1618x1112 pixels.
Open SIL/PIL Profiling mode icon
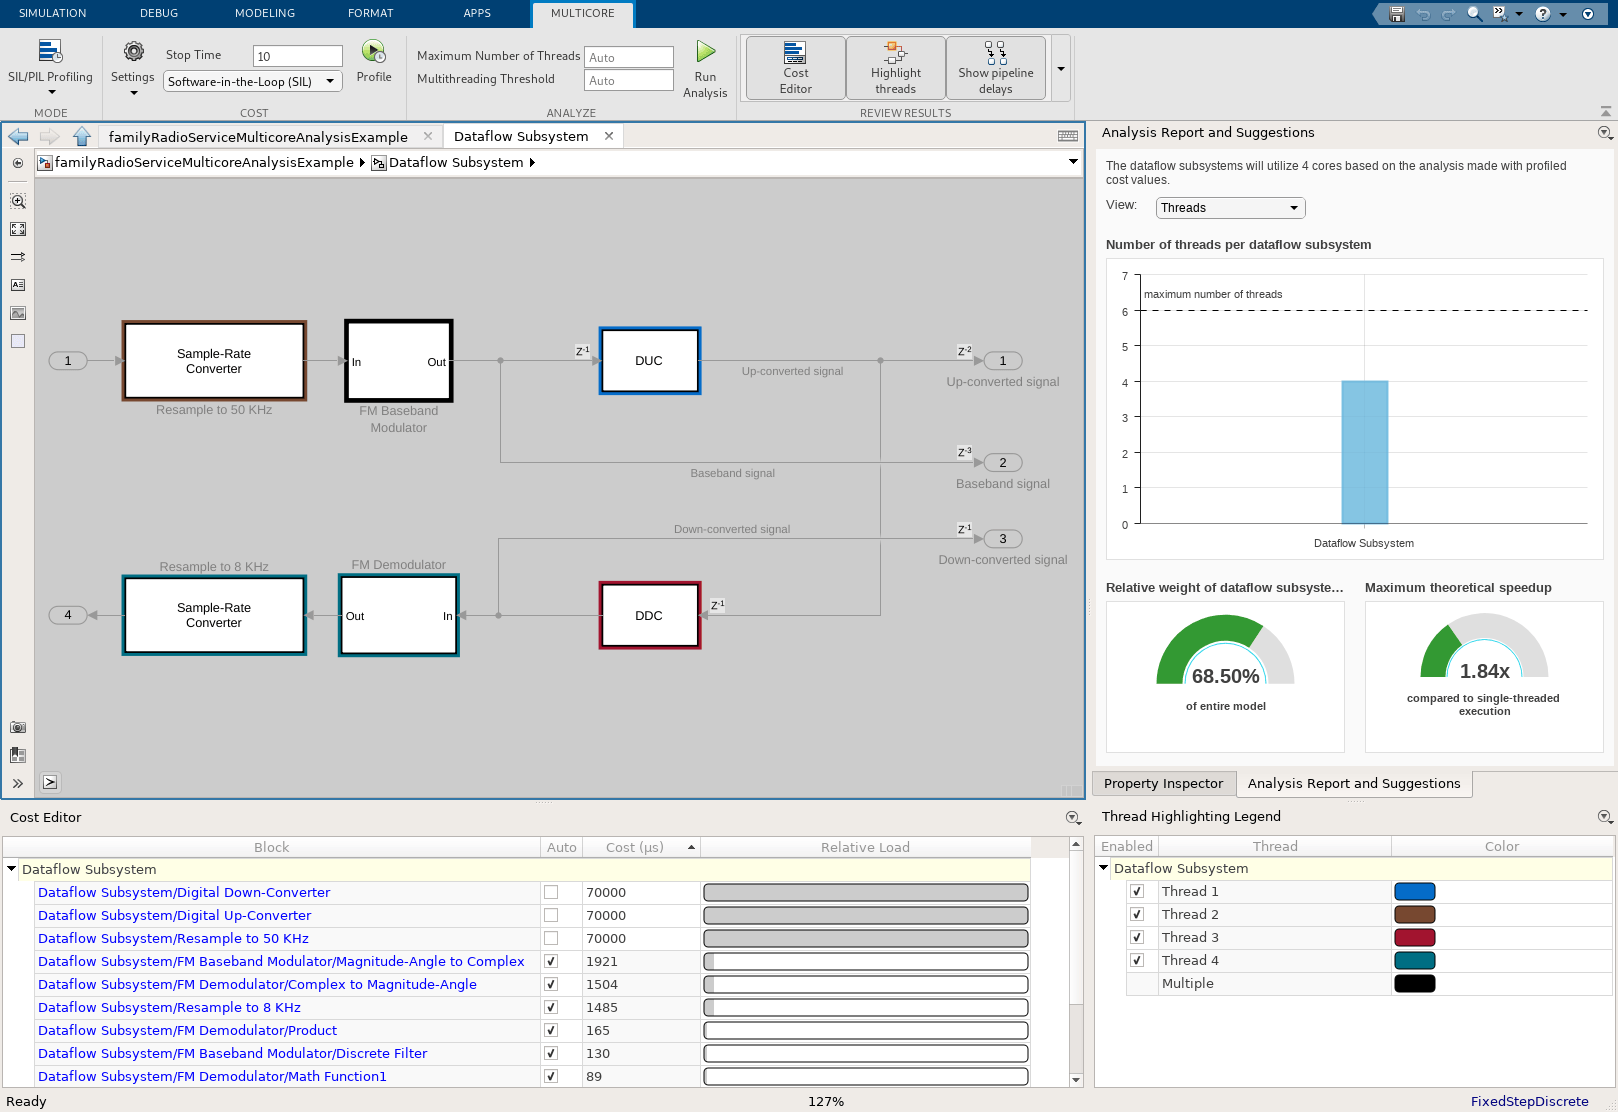(50, 51)
